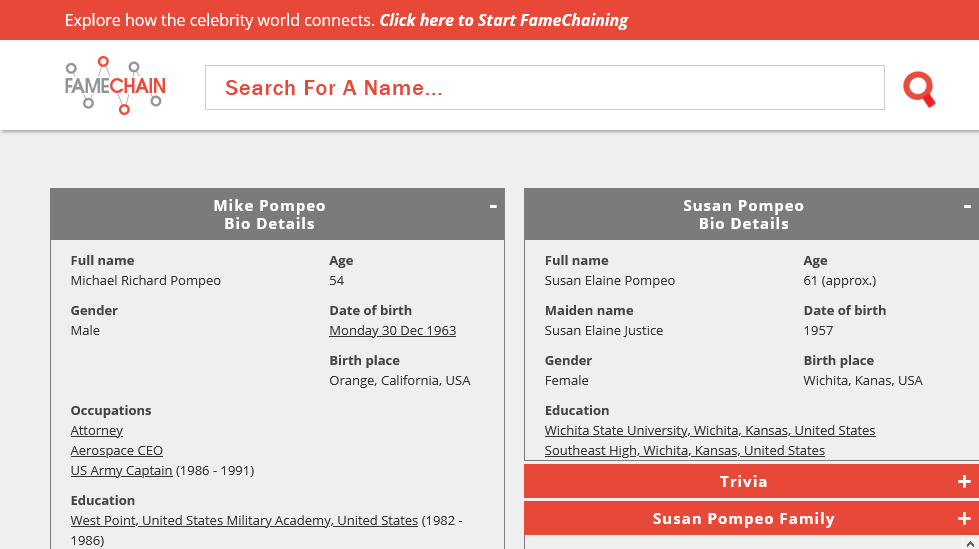Click the red magnifier search icon
Image resolution: width=979 pixels, height=549 pixels.
coord(919,89)
